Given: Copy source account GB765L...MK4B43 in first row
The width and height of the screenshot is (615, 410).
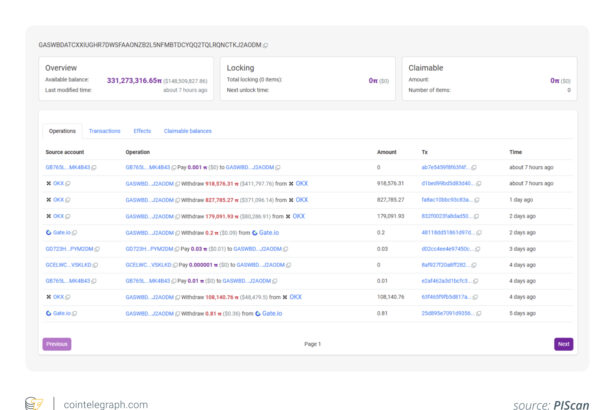Looking at the screenshot, I should (94, 167).
